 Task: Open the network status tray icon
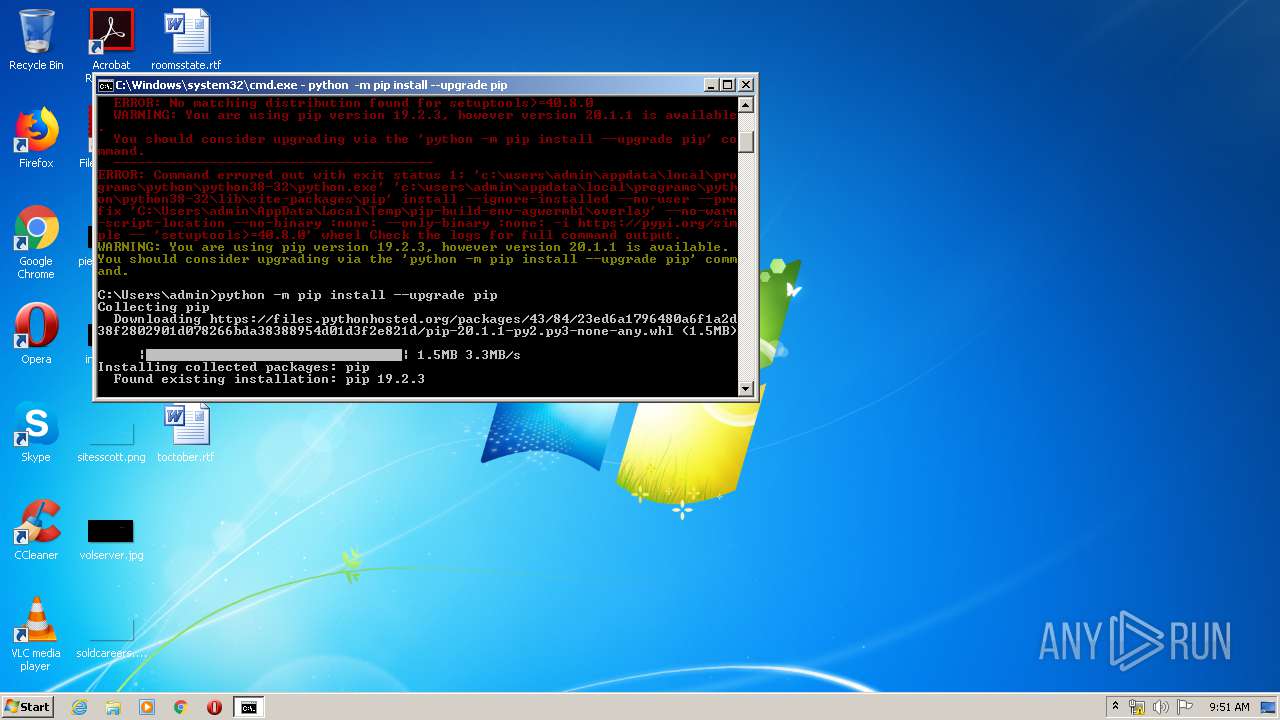click(x=1137, y=707)
